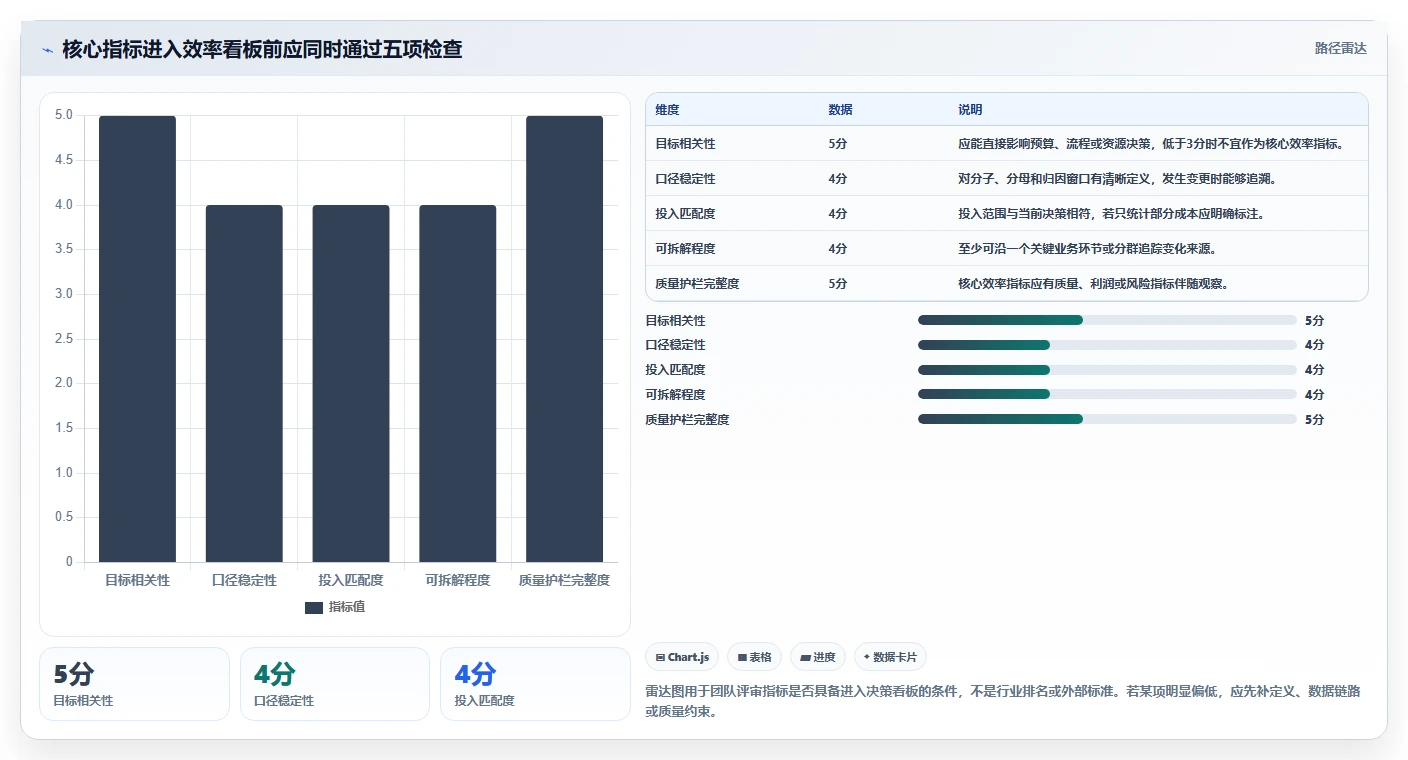This screenshot has height=760, width=1408.
Task: Click the 目标相关性 label beside its progress bar
Action: tap(675, 321)
